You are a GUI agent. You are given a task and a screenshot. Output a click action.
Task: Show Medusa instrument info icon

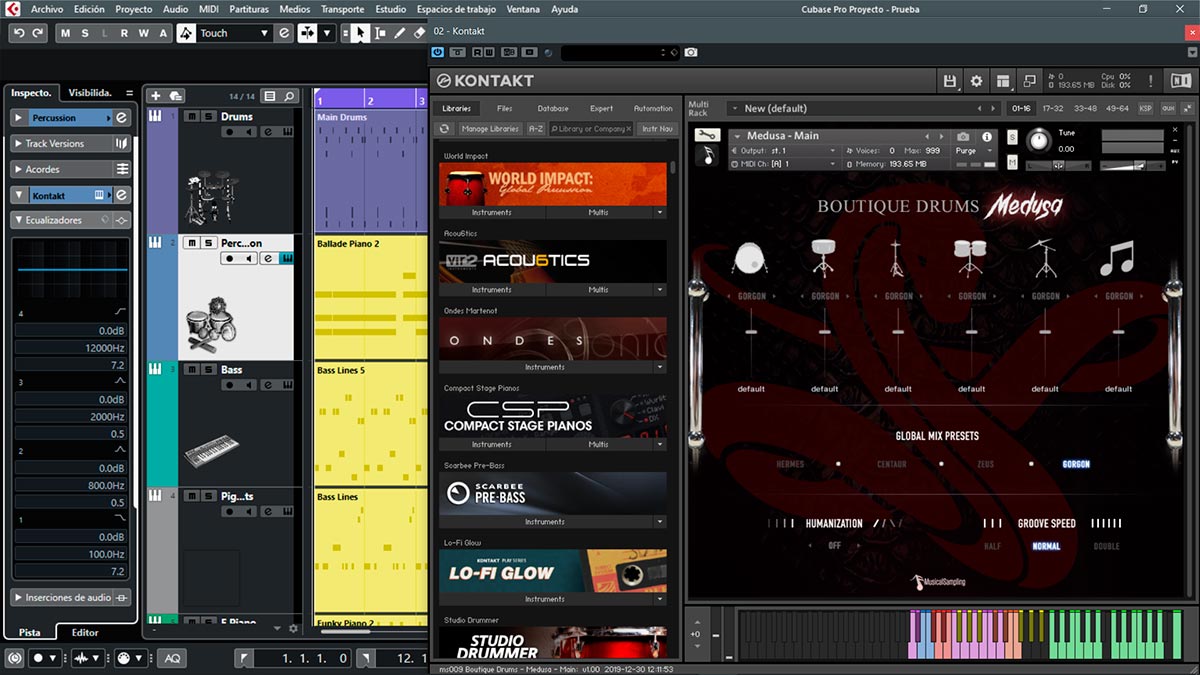click(x=987, y=136)
